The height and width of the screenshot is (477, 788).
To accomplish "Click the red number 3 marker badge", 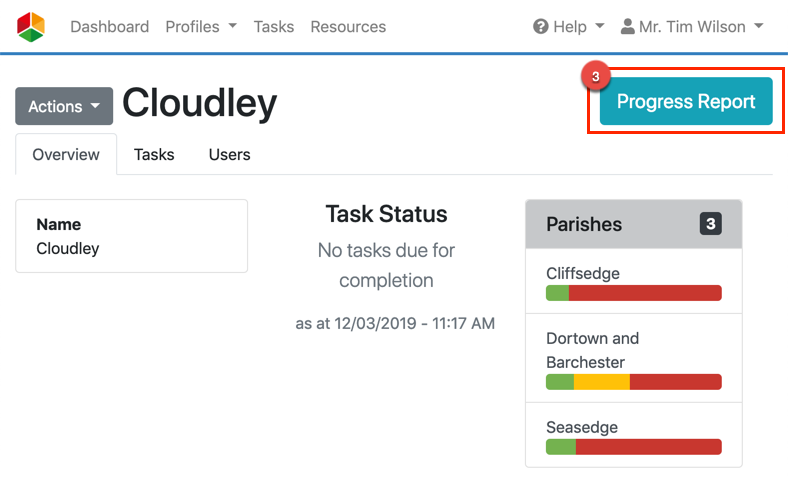I will pyautogui.click(x=597, y=76).
